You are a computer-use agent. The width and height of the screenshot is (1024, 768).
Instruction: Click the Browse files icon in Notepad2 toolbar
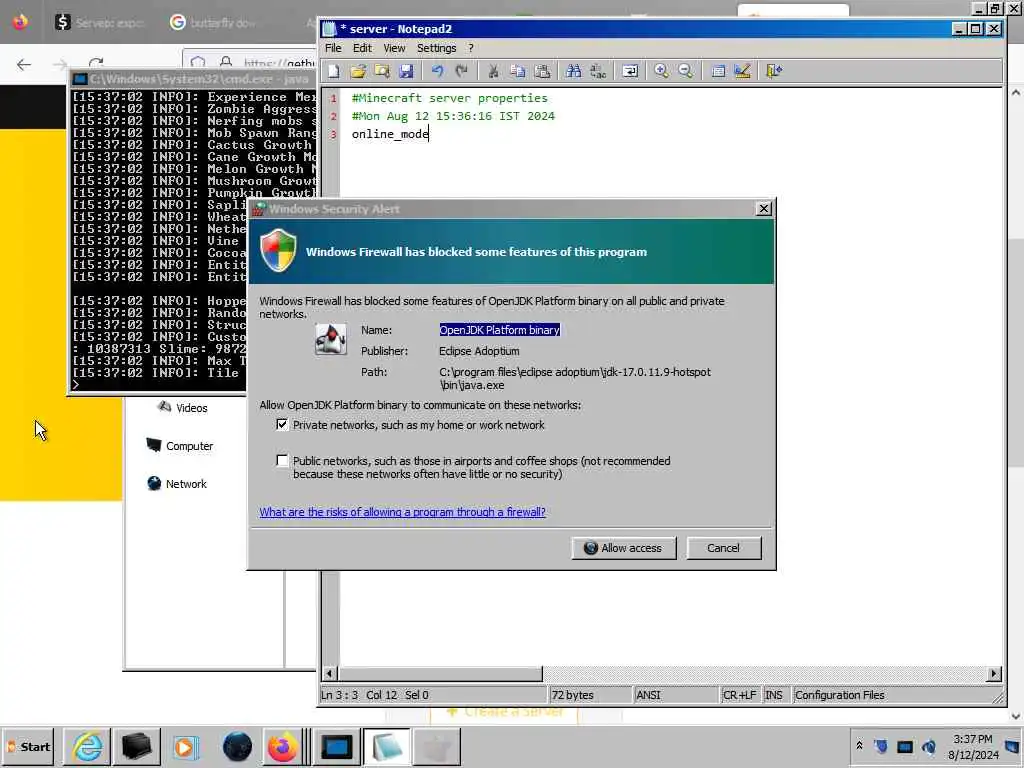coord(382,71)
